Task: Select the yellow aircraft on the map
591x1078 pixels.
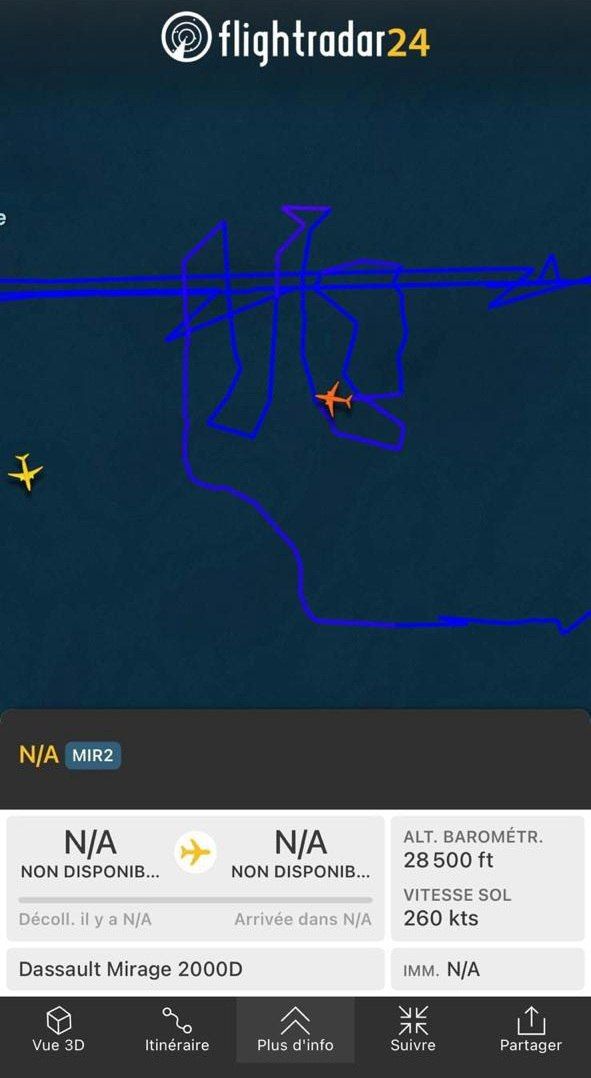Action: 25,472
